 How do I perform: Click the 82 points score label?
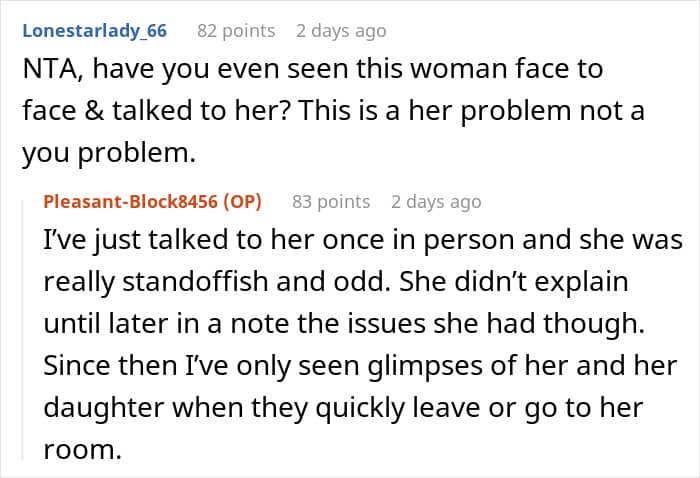(x=236, y=31)
